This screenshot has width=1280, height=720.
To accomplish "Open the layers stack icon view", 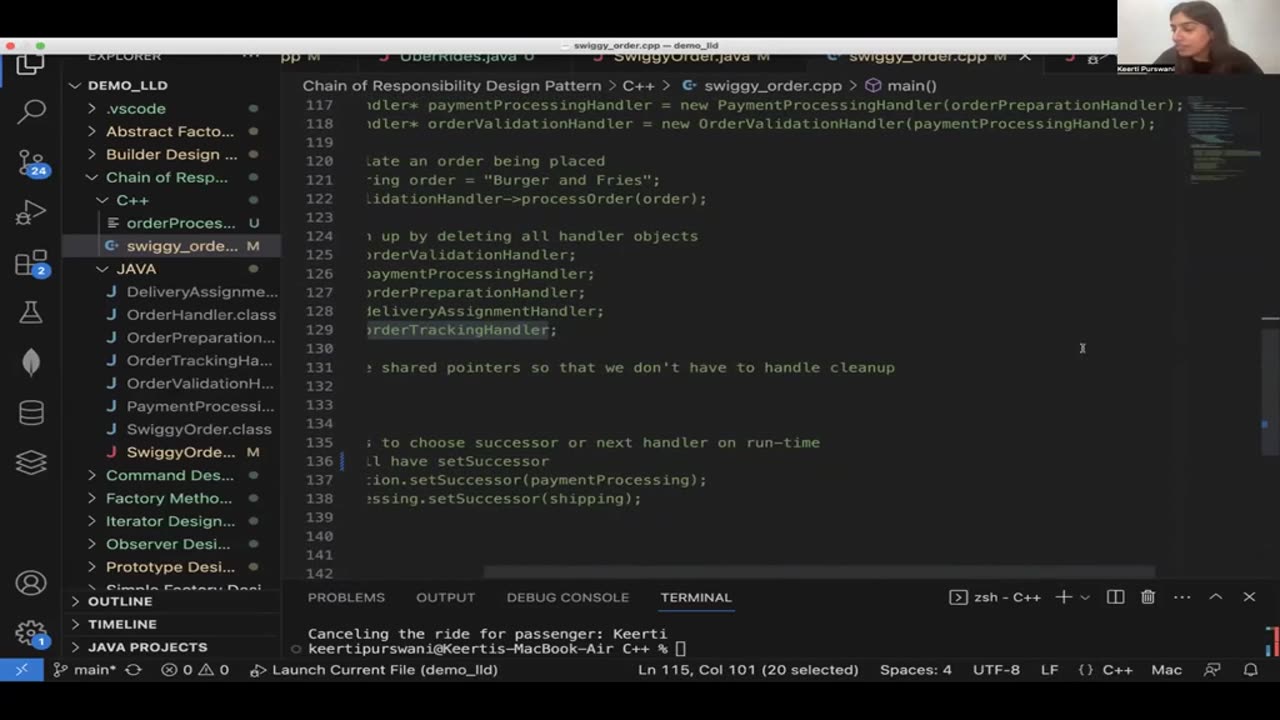I will point(31,462).
